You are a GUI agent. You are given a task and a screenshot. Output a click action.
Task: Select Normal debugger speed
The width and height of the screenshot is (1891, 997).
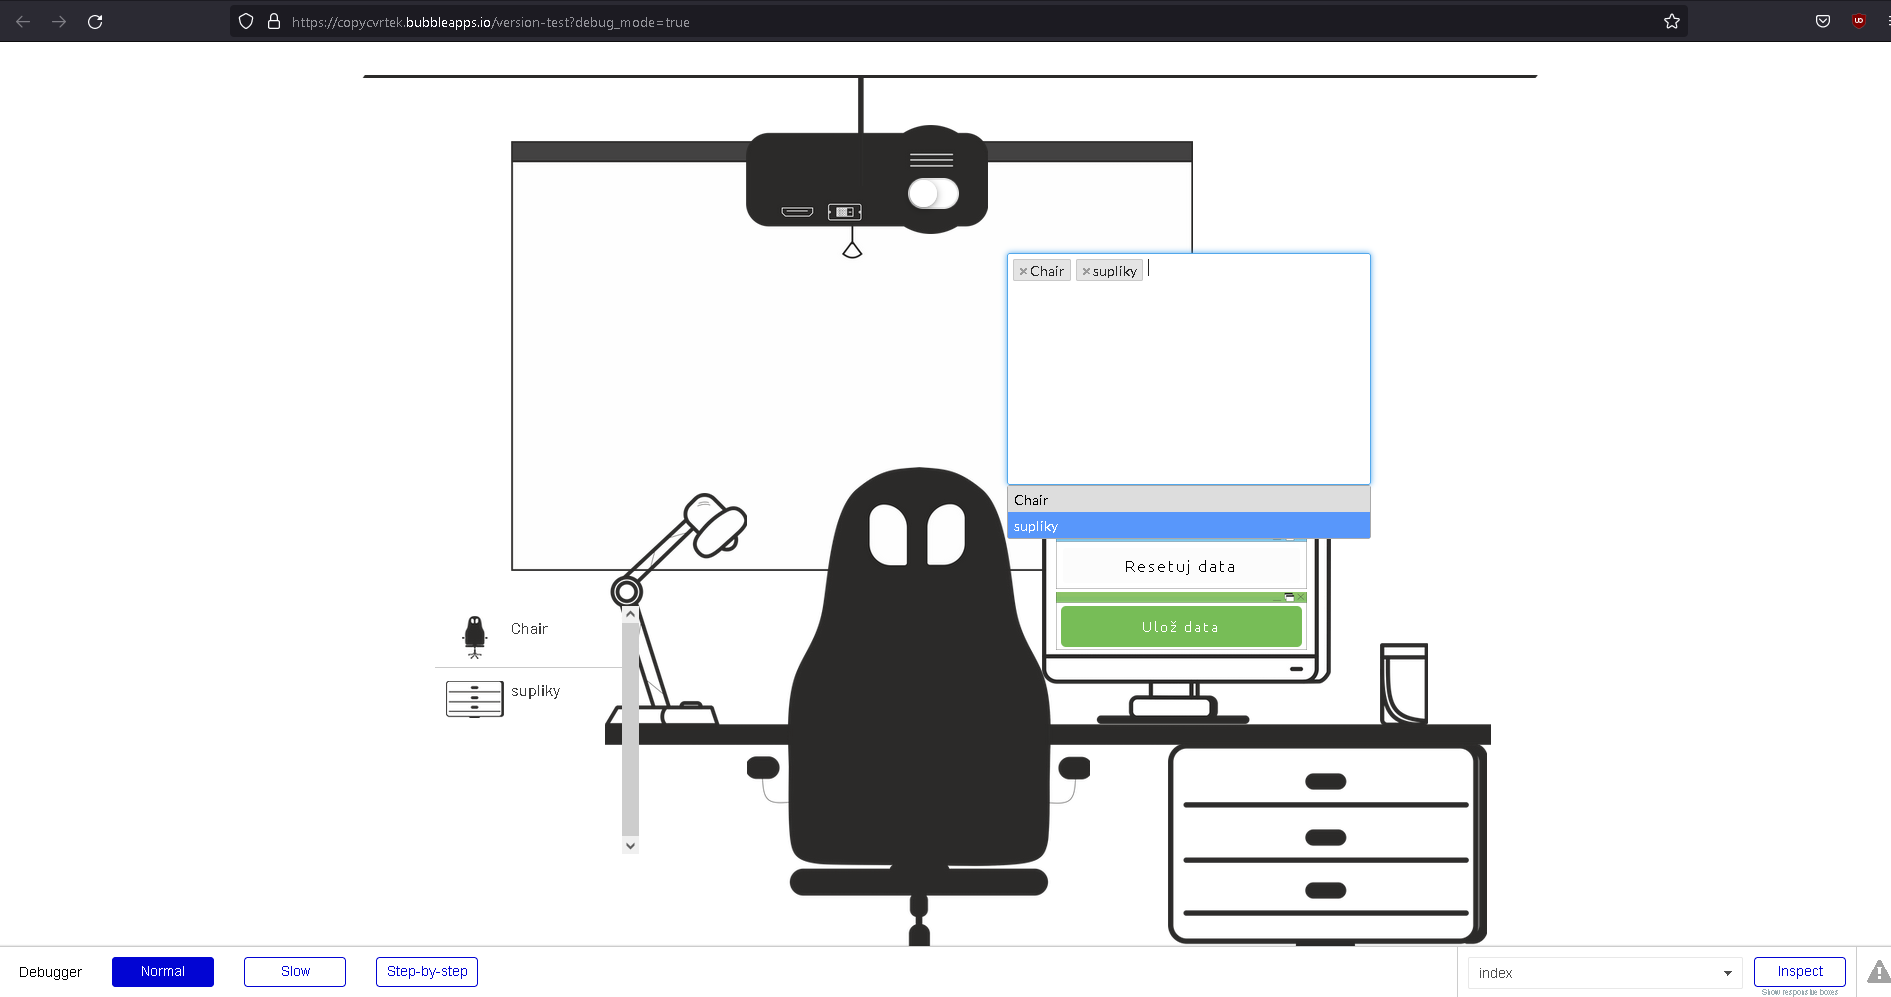pyautogui.click(x=163, y=972)
